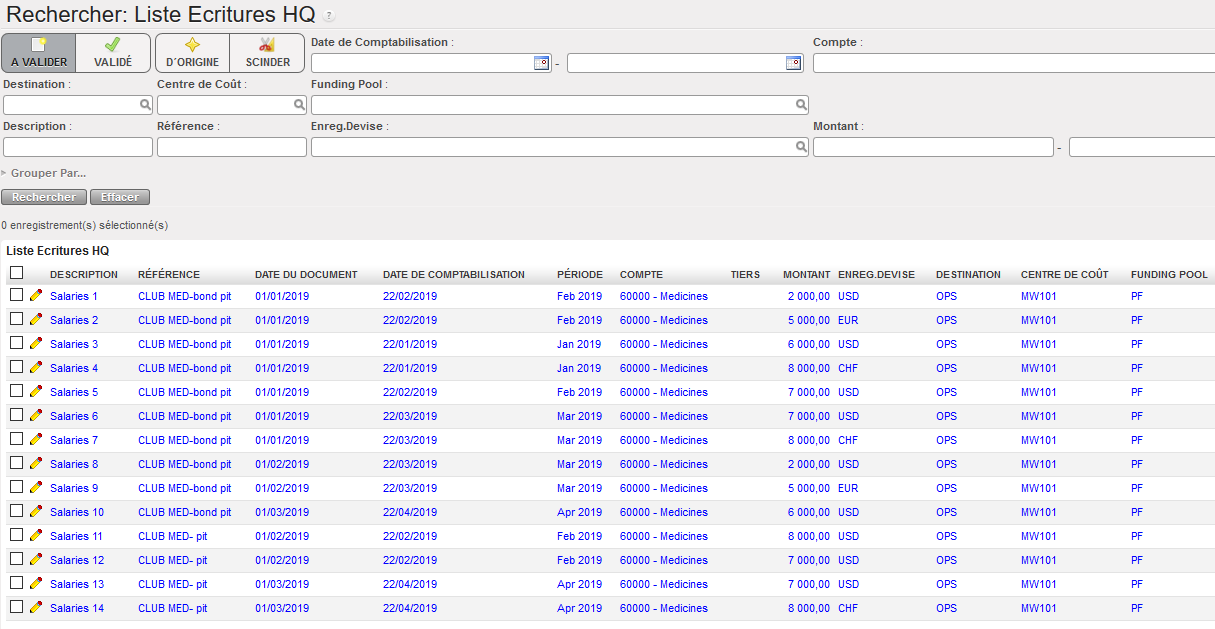Sort table by Montant column header
The image size is (1215, 629).
[806, 274]
